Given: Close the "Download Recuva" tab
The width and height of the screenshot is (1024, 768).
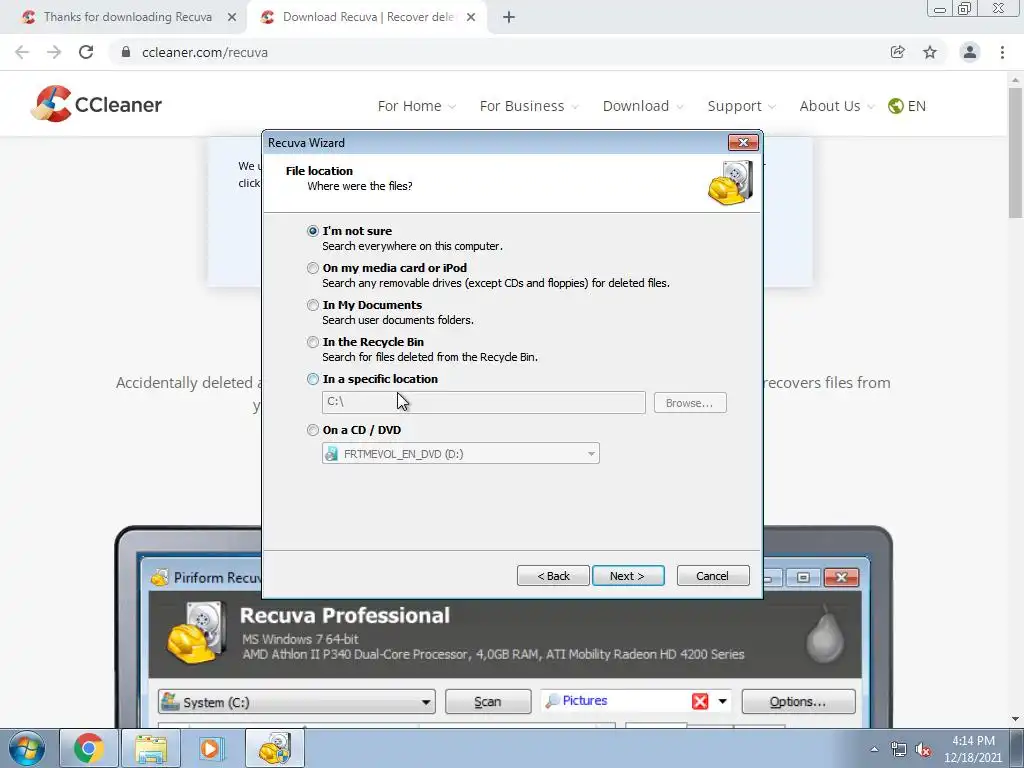Looking at the screenshot, I should pos(471,18).
